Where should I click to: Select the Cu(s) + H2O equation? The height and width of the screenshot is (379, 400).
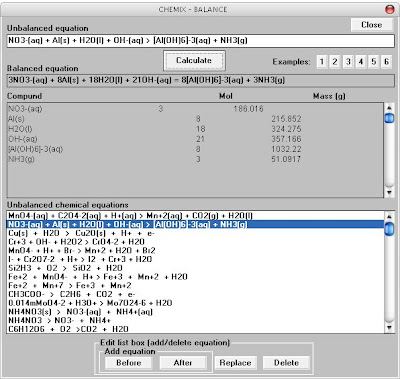point(195,233)
